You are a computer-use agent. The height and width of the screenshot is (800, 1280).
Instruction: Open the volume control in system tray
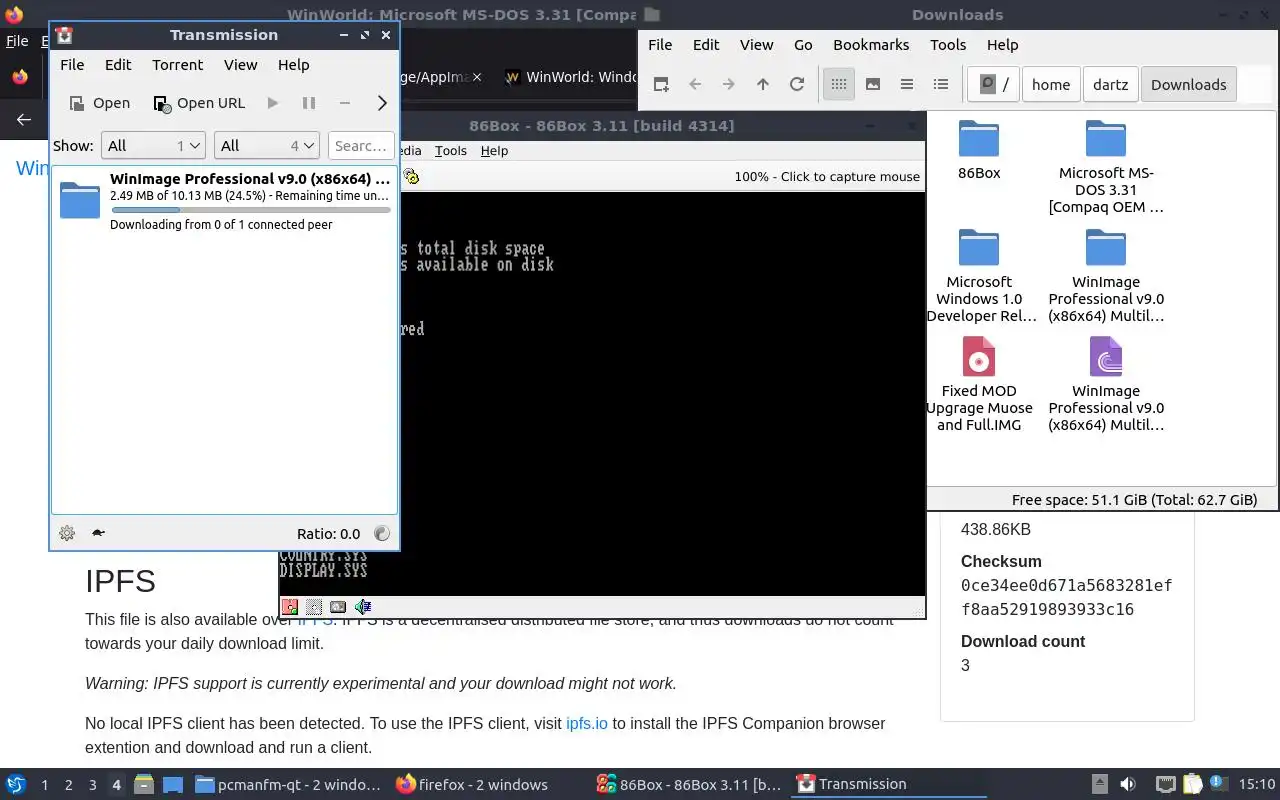tap(1128, 785)
